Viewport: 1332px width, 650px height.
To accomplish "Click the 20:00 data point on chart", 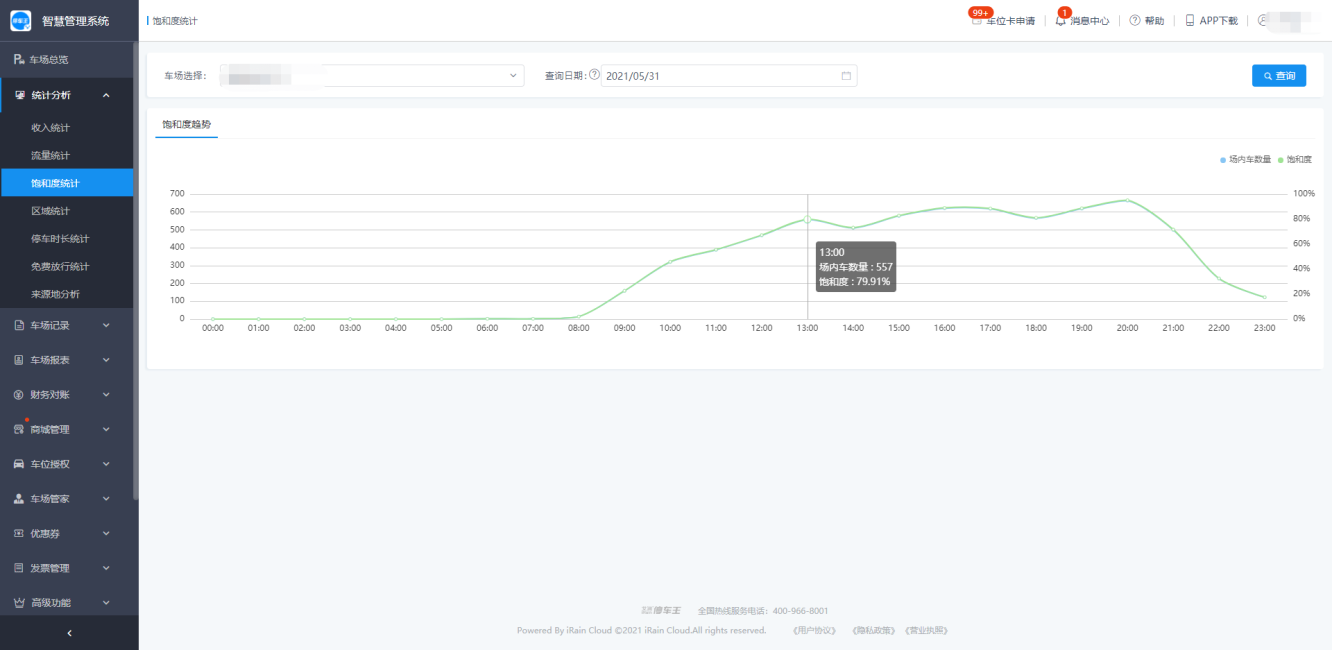I will [x=1127, y=200].
